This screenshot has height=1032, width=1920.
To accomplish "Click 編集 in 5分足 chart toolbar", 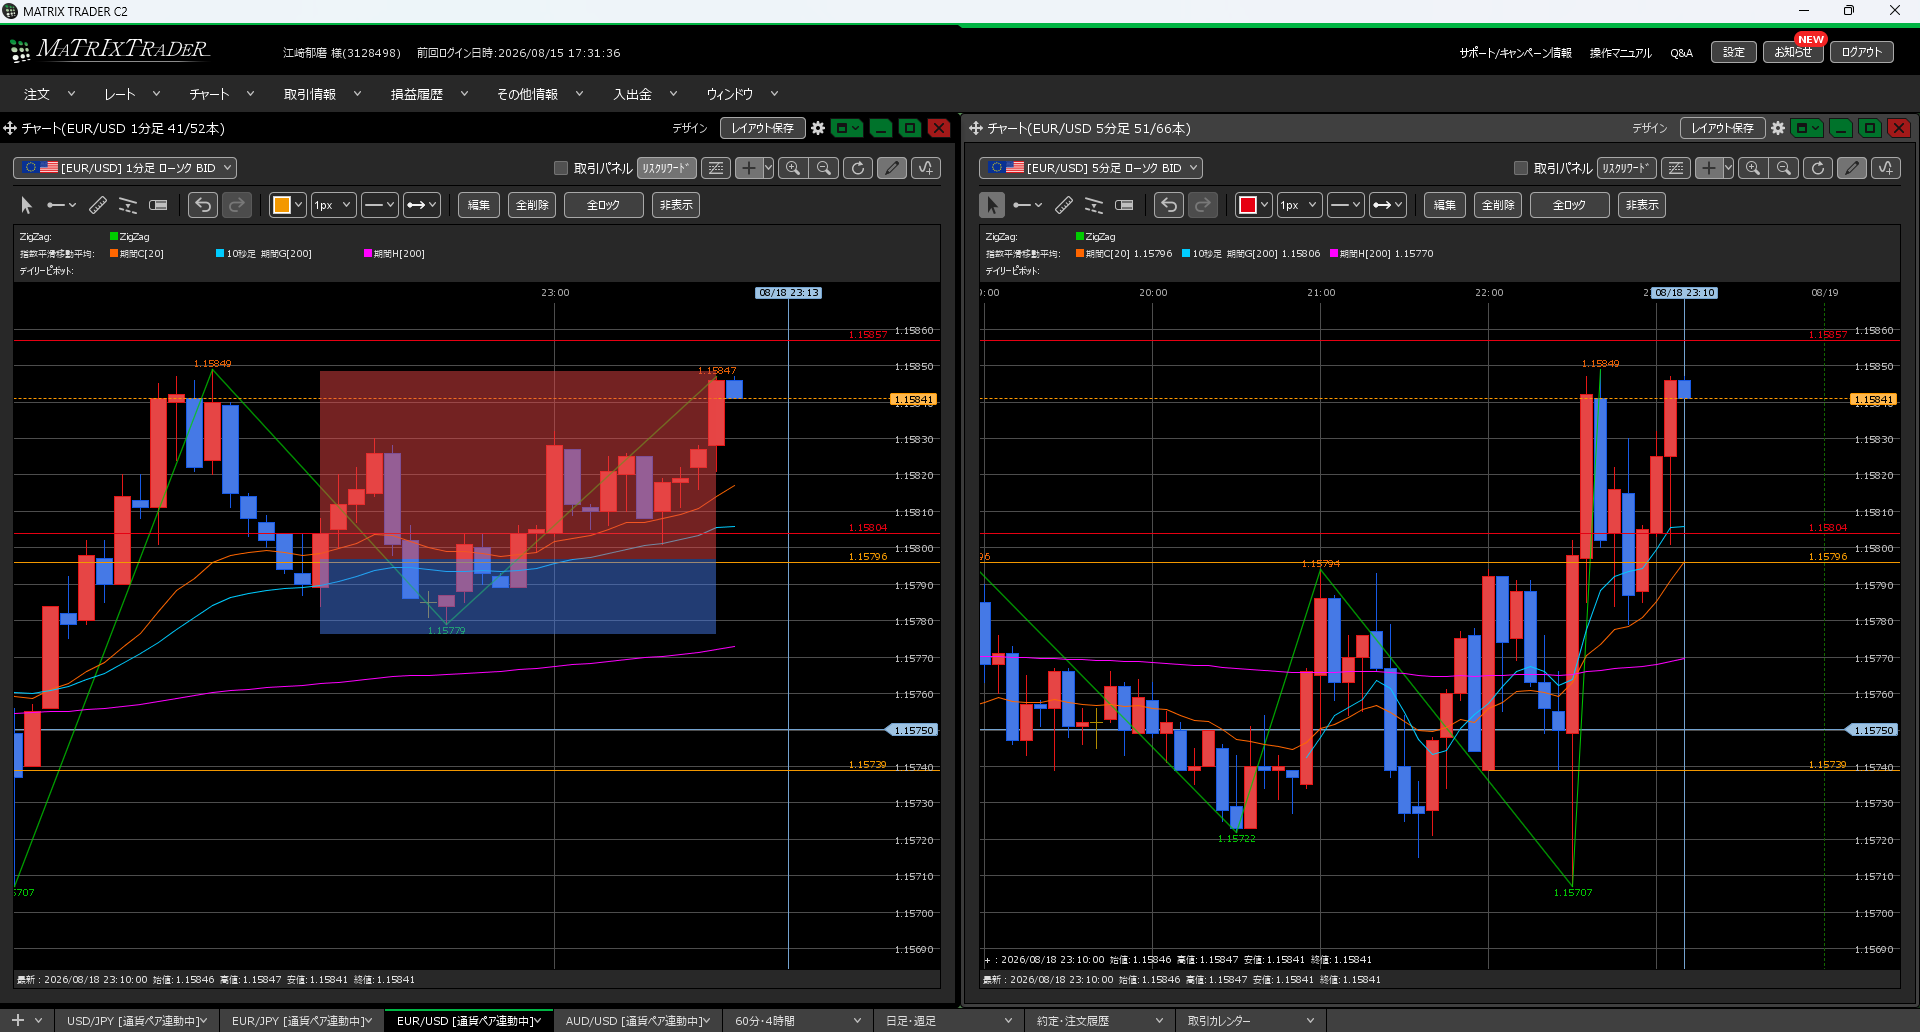I will 1445,205.
